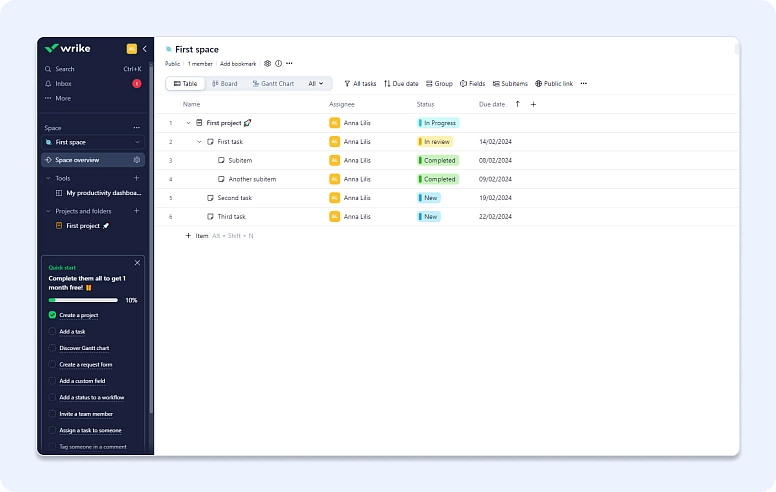
Task: Collapse the sidebar with the arrow icon
Action: 145,49
